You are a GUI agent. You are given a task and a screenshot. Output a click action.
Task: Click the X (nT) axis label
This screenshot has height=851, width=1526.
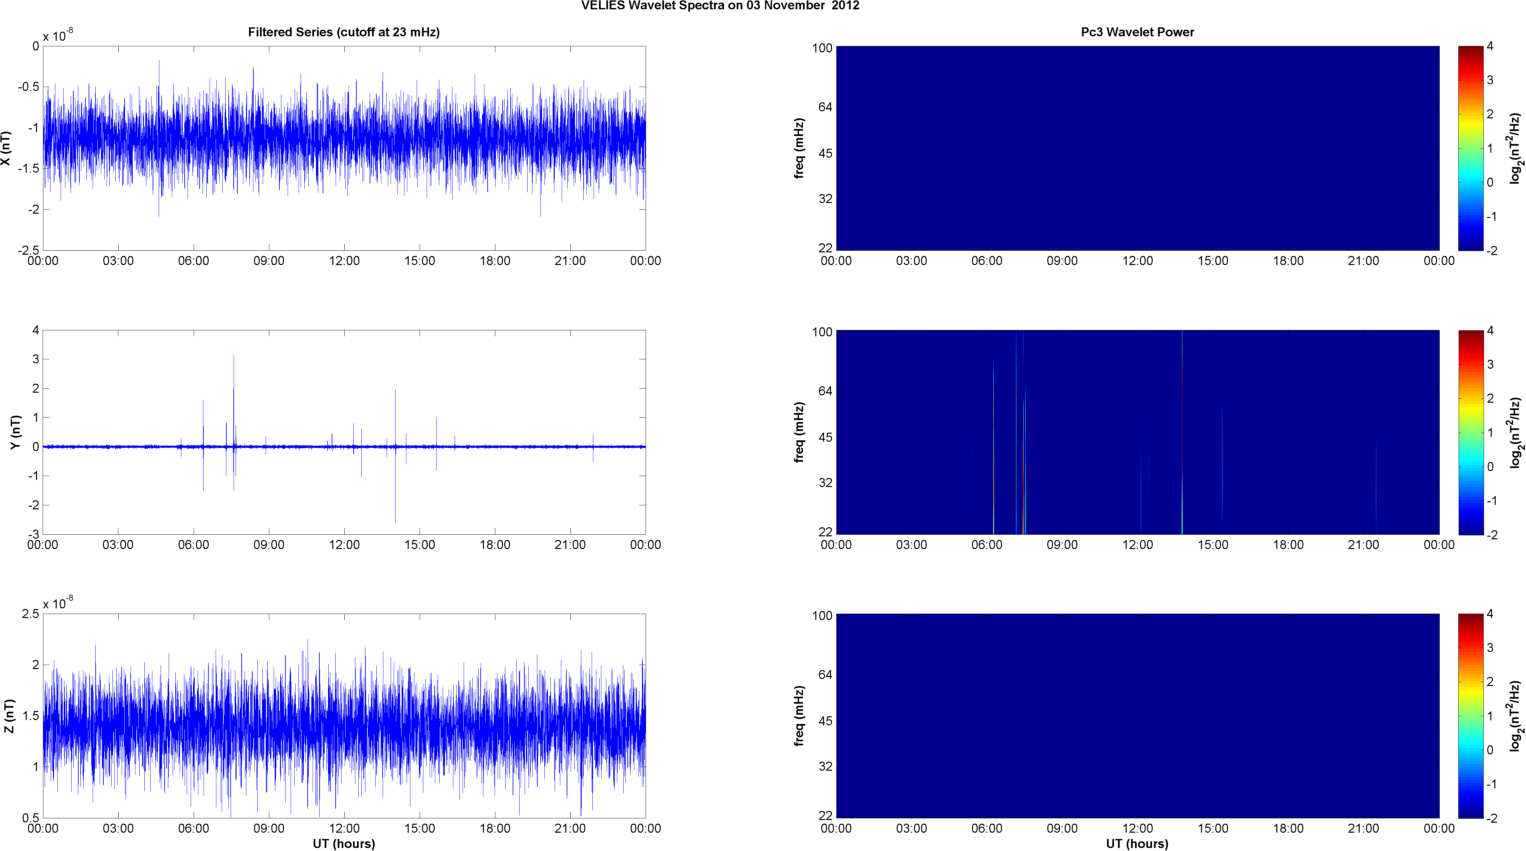point(7,148)
